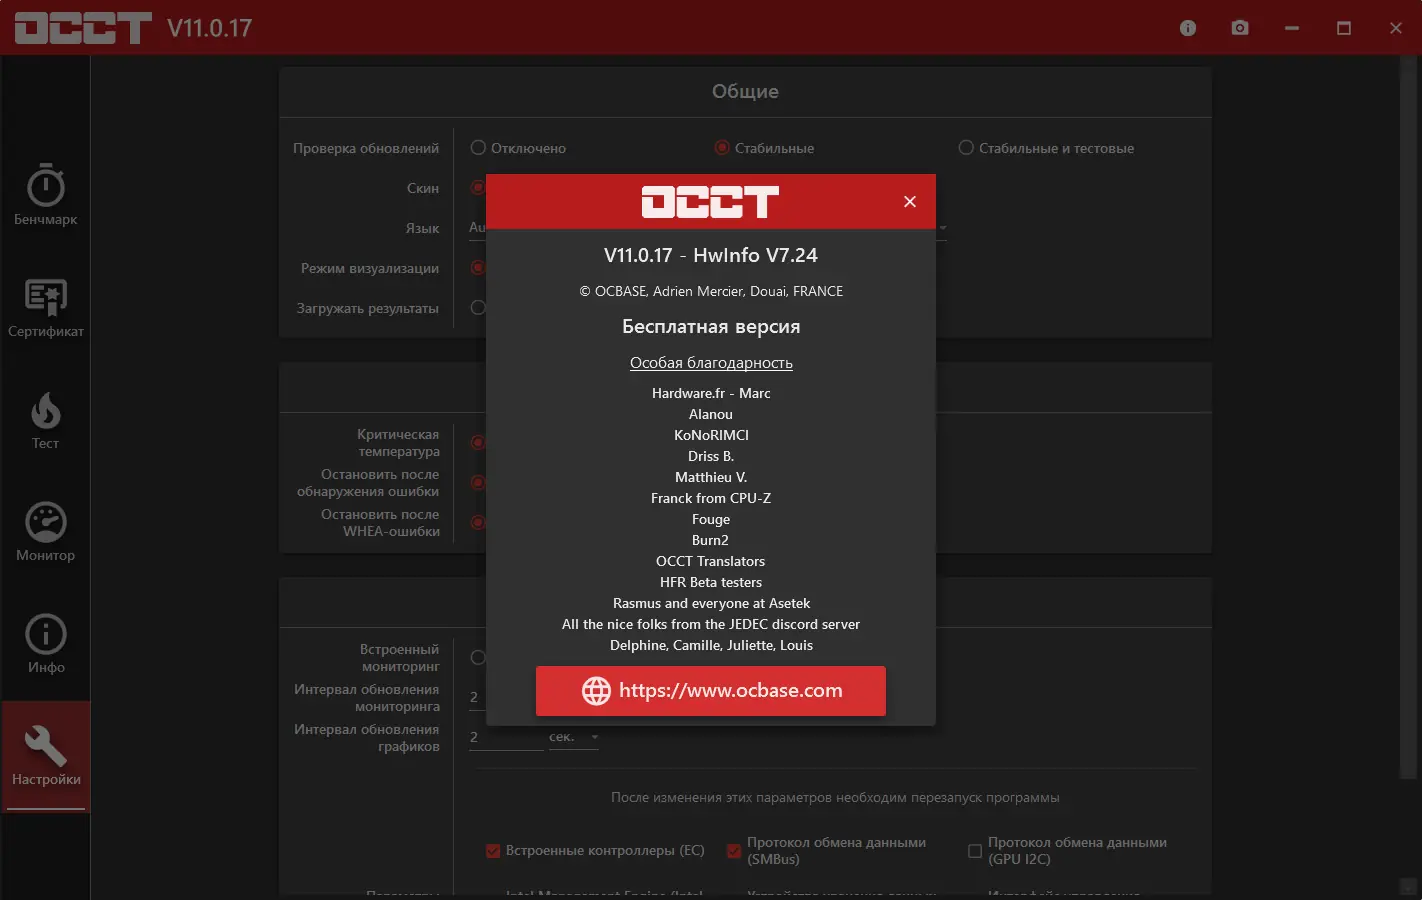The width and height of the screenshot is (1422, 900).
Task: Click the Franck from CPU-Z credit
Action: (x=711, y=498)
